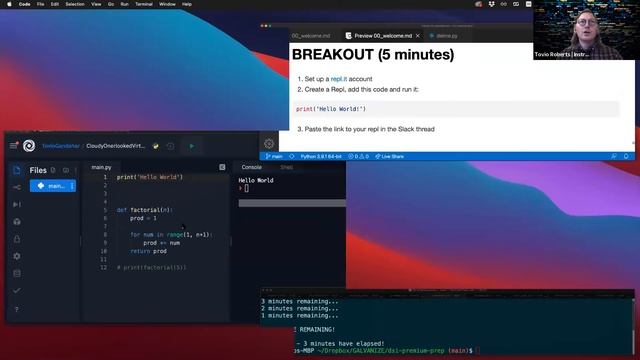Image resolution: width=640 pixels, height=360 pixels.
Task: Run the repl with green play button
Action: pyautogui.click(x=192, y=146)
